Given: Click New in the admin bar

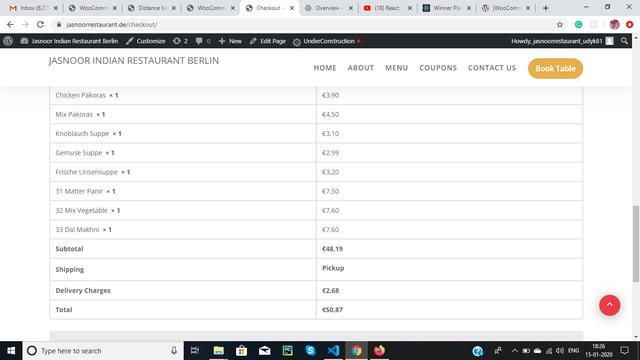Looking at the screenshot, I should click(230, 41).
